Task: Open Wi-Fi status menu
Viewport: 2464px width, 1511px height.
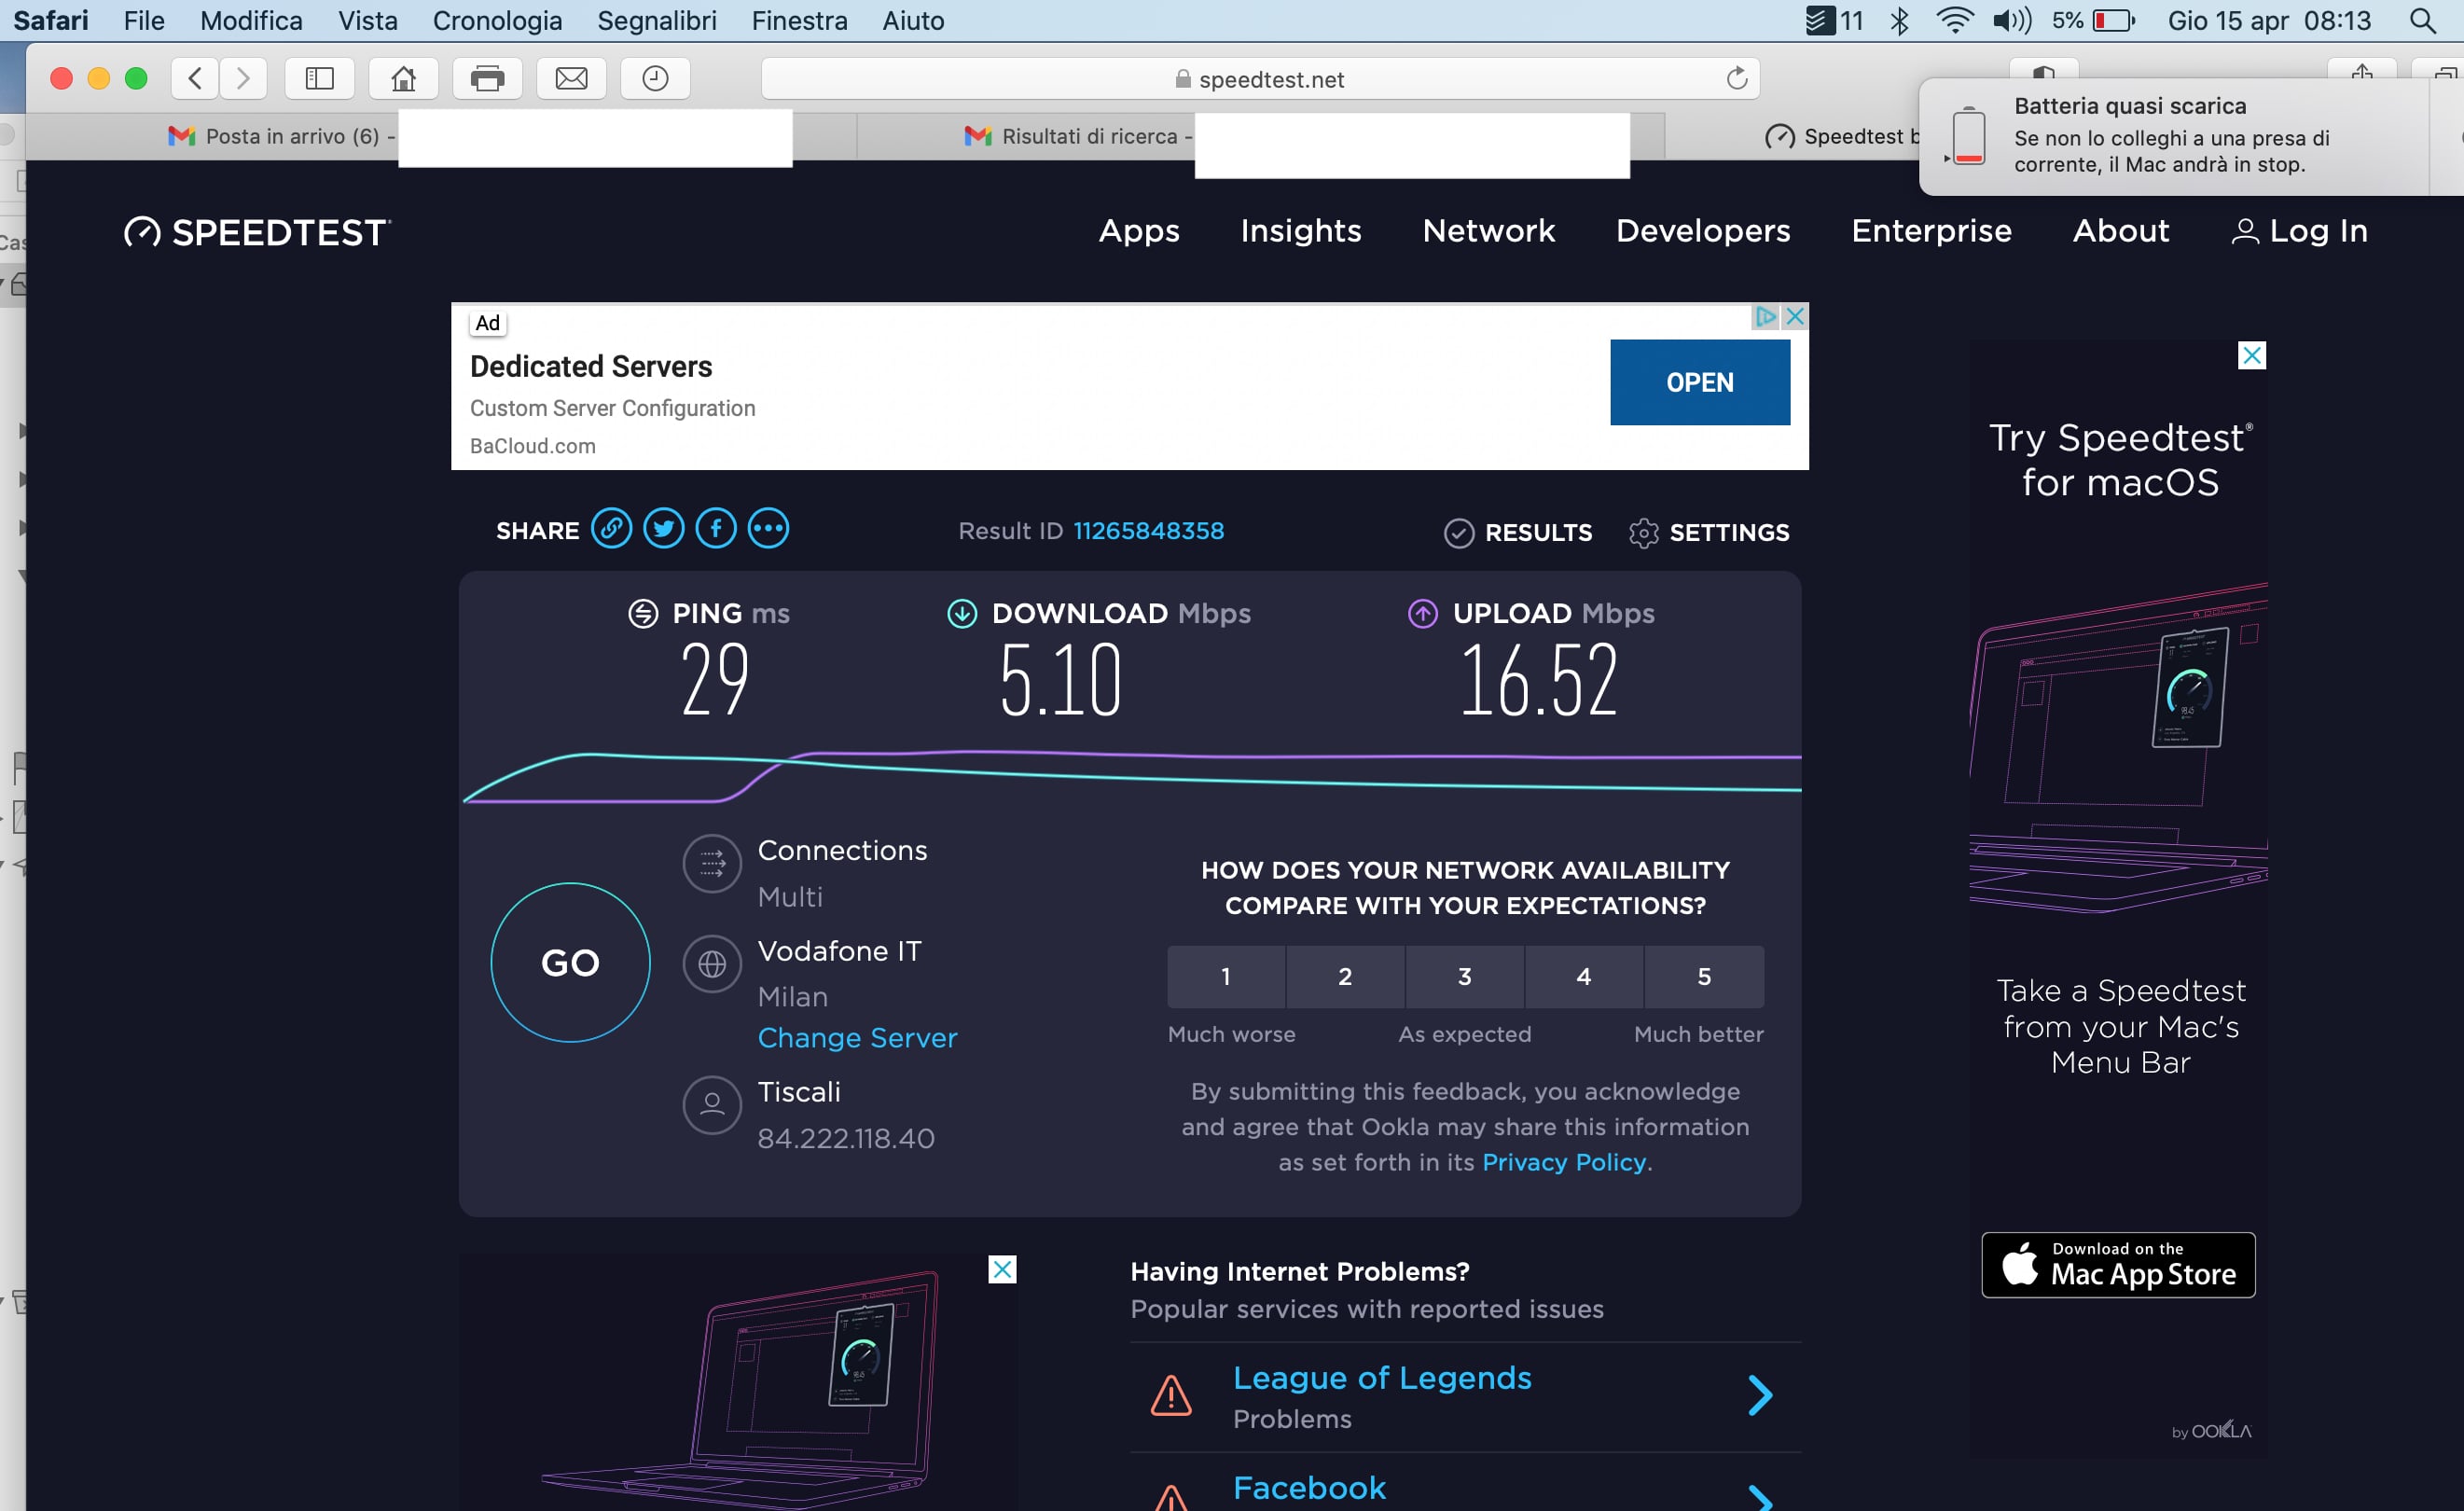Action: [1954, 20]
